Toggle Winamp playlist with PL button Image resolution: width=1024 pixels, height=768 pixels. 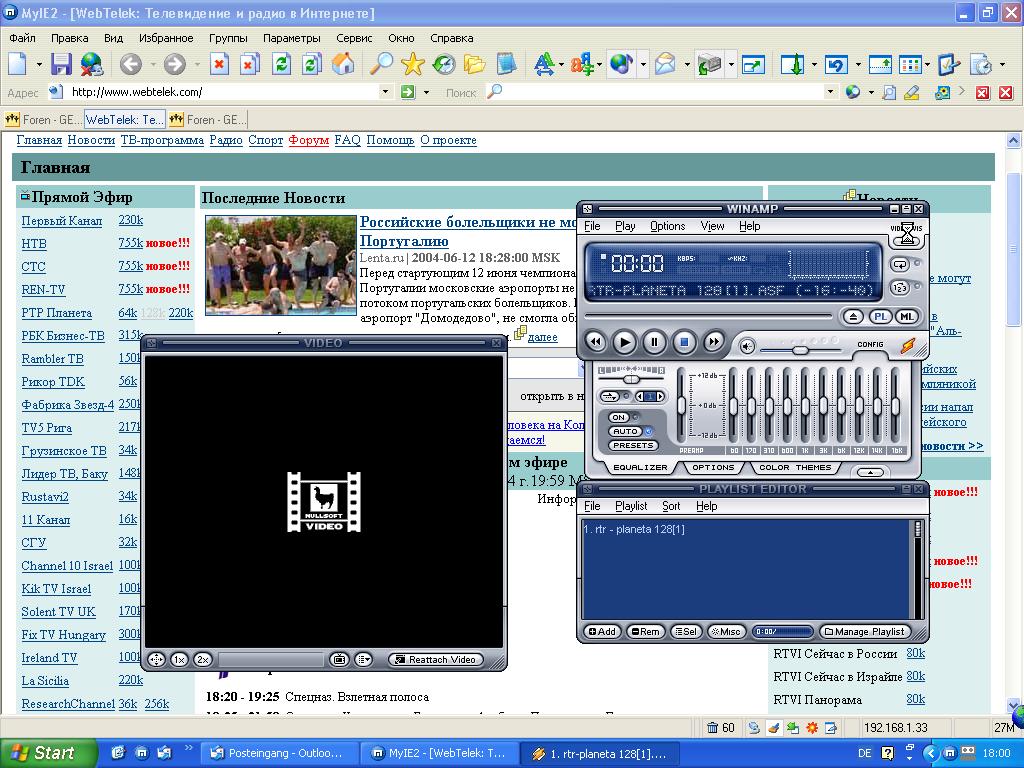coord(880,317)
